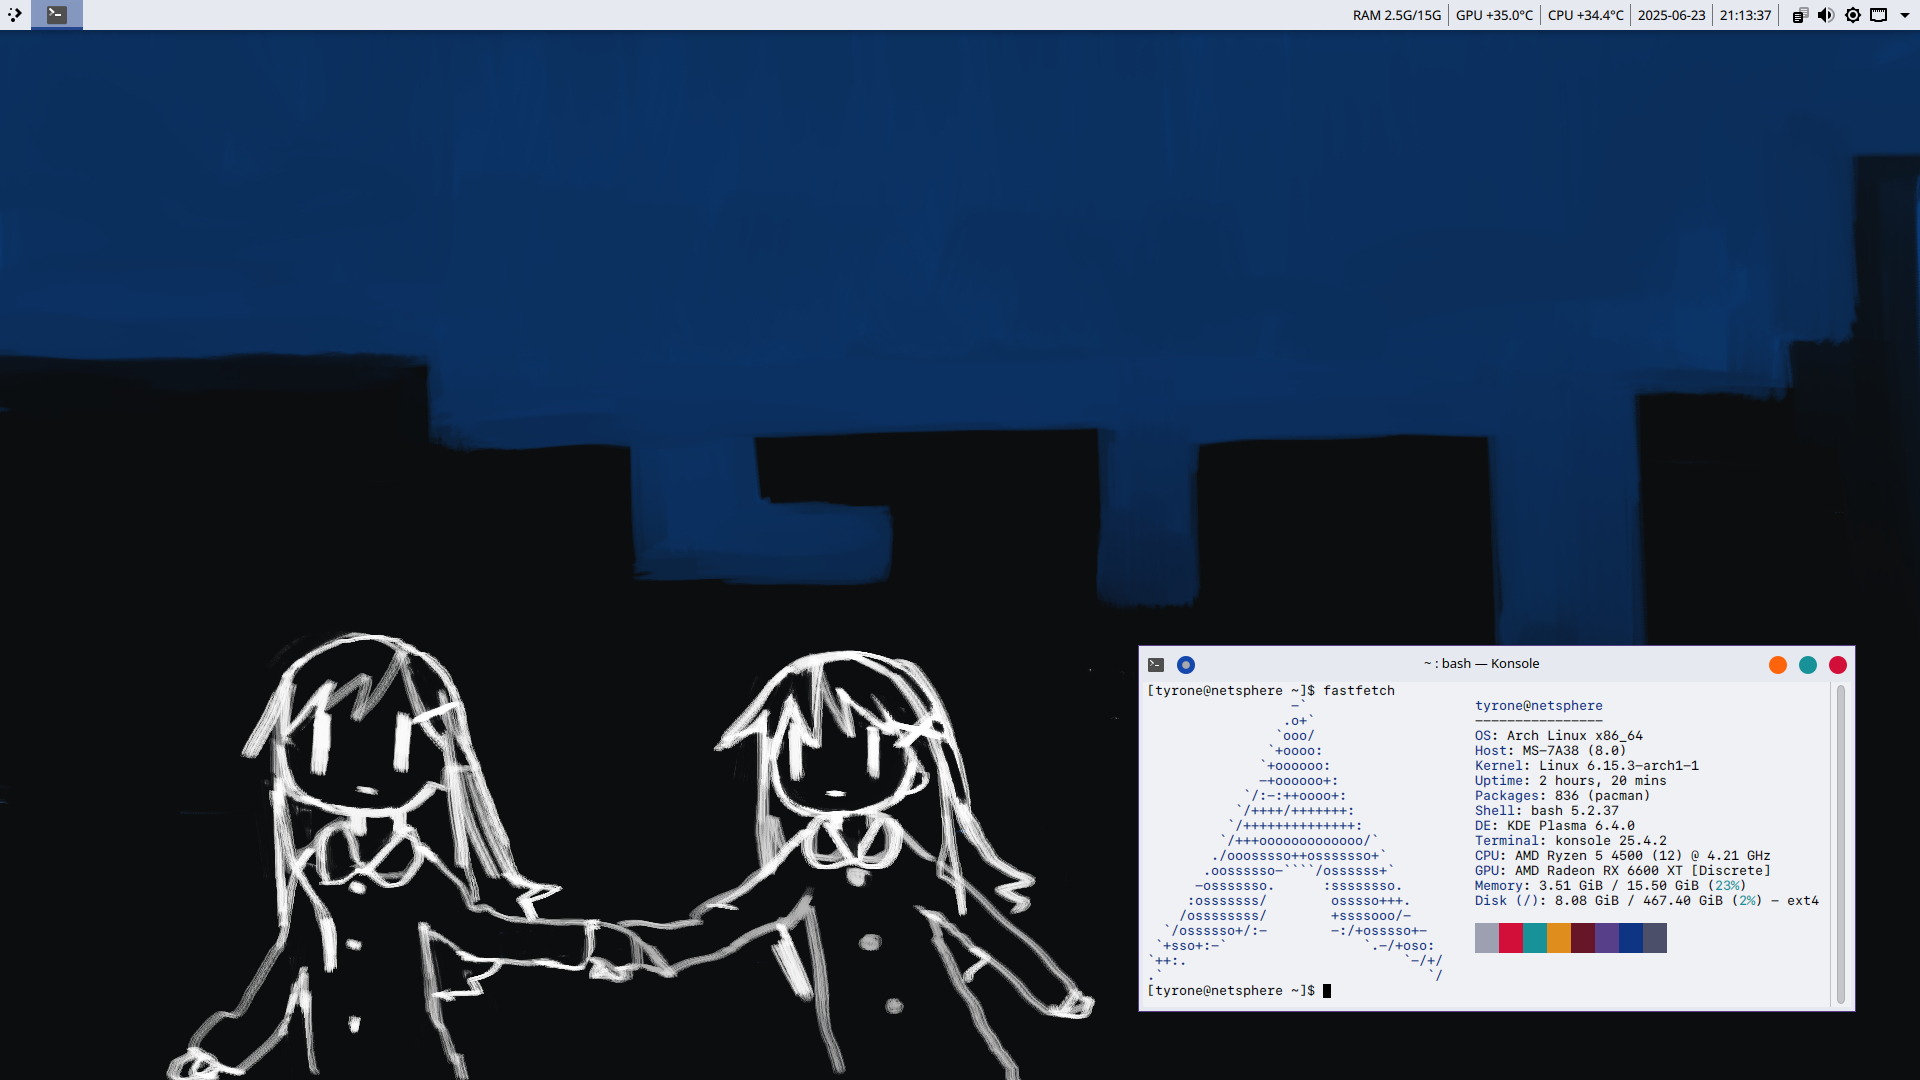
Task: Open the audio volume tray icon
Action: tap(1825, 15)
